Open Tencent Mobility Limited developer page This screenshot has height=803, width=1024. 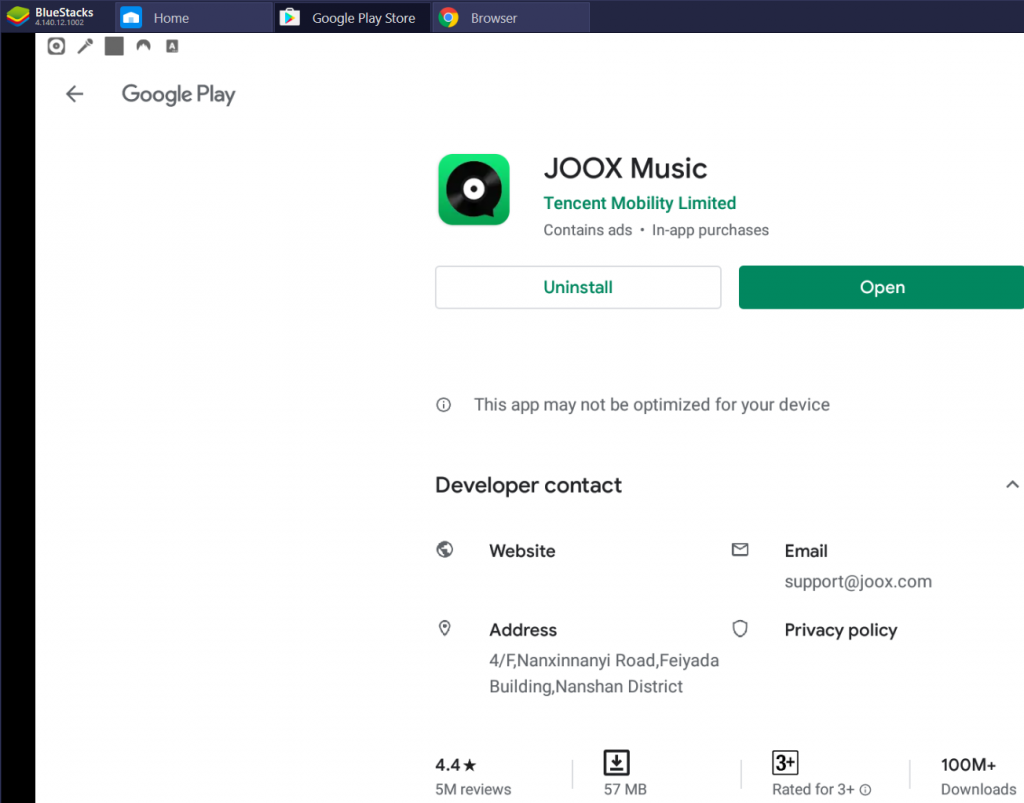tap(639, 203)
